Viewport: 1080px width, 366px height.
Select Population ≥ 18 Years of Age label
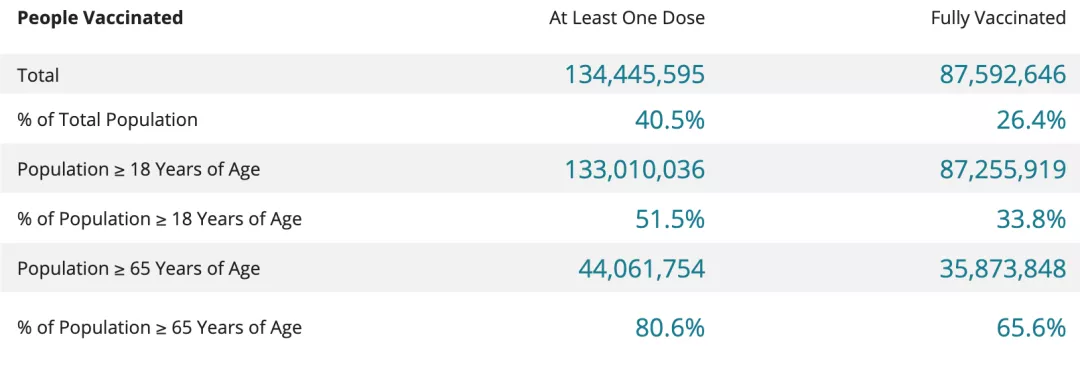[139, 170]
